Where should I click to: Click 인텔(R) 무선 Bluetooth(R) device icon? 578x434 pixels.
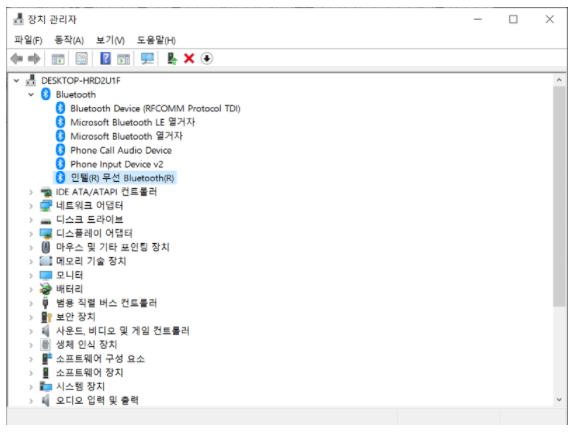pyautogui.click(x=60, y=178)
